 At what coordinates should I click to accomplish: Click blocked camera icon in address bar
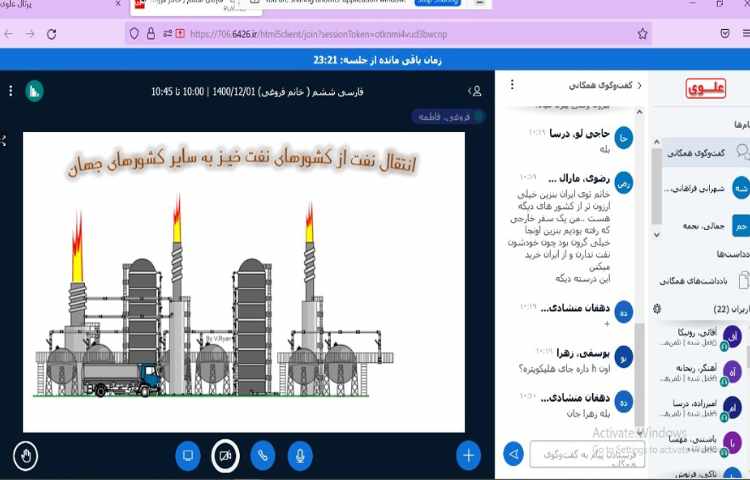click(180, 34)
